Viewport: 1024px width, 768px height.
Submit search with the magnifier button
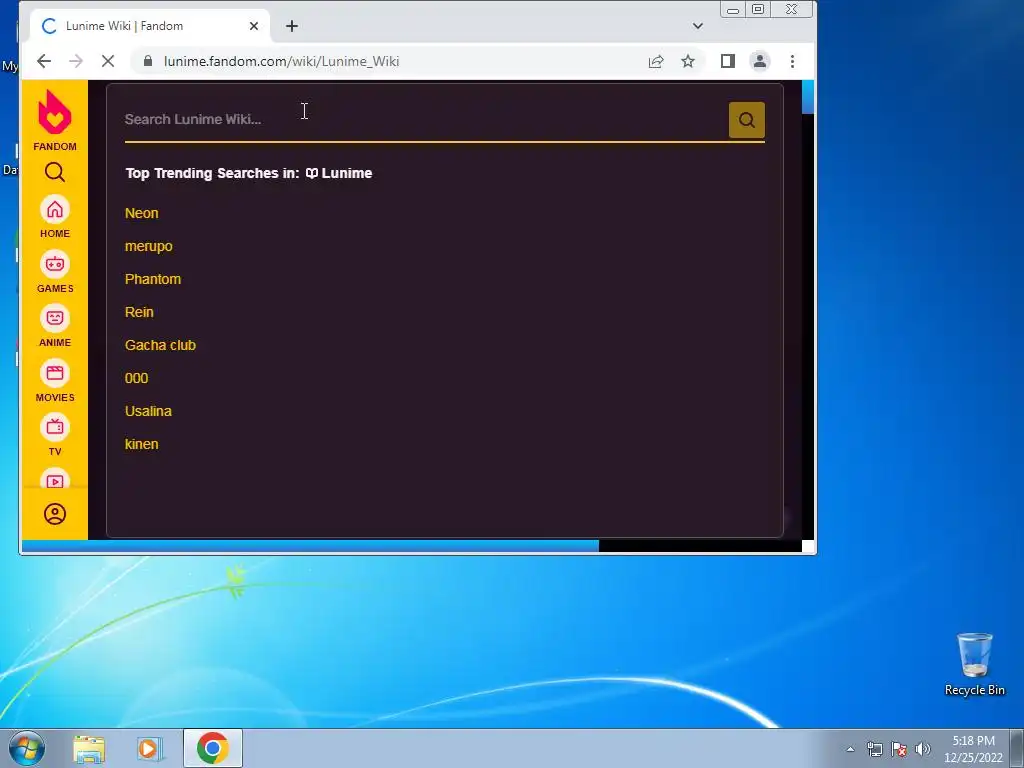click(x=746, y=120)
